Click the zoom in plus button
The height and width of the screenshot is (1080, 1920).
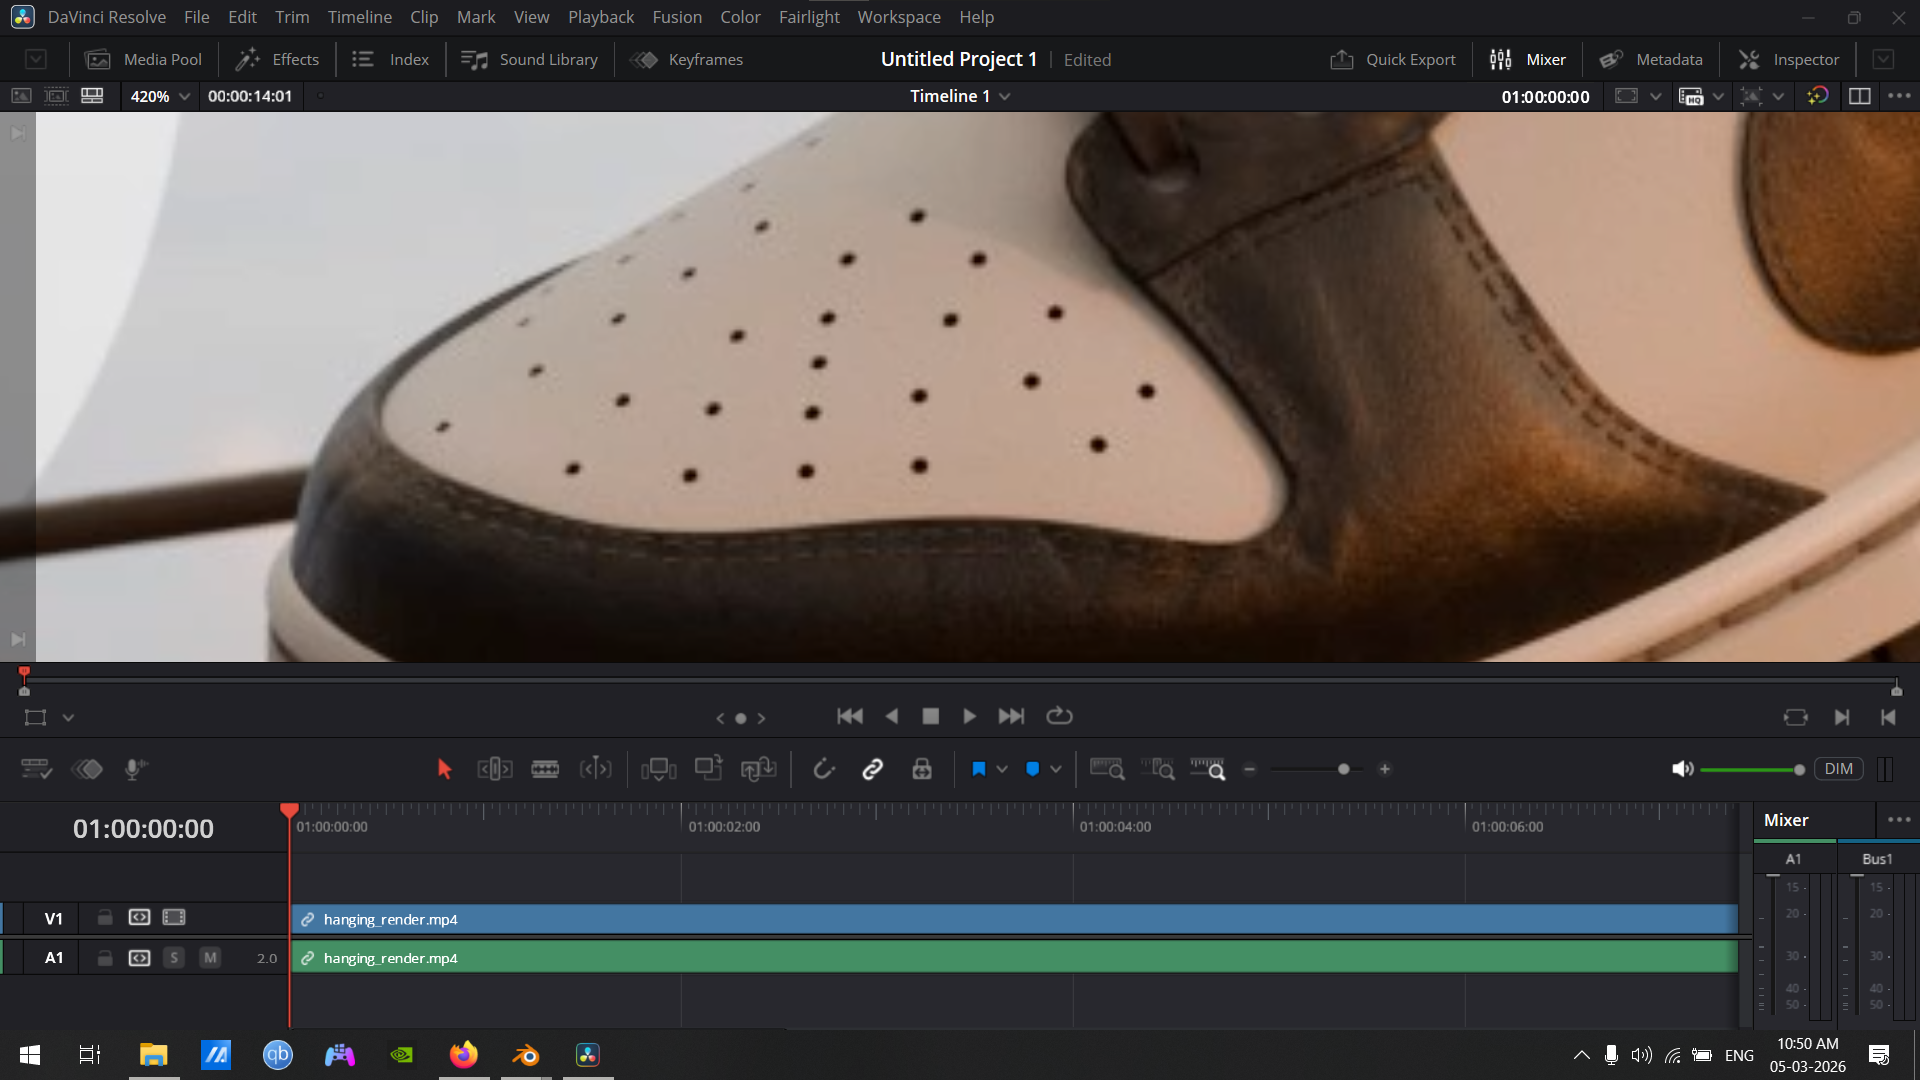pos(1385,769)
